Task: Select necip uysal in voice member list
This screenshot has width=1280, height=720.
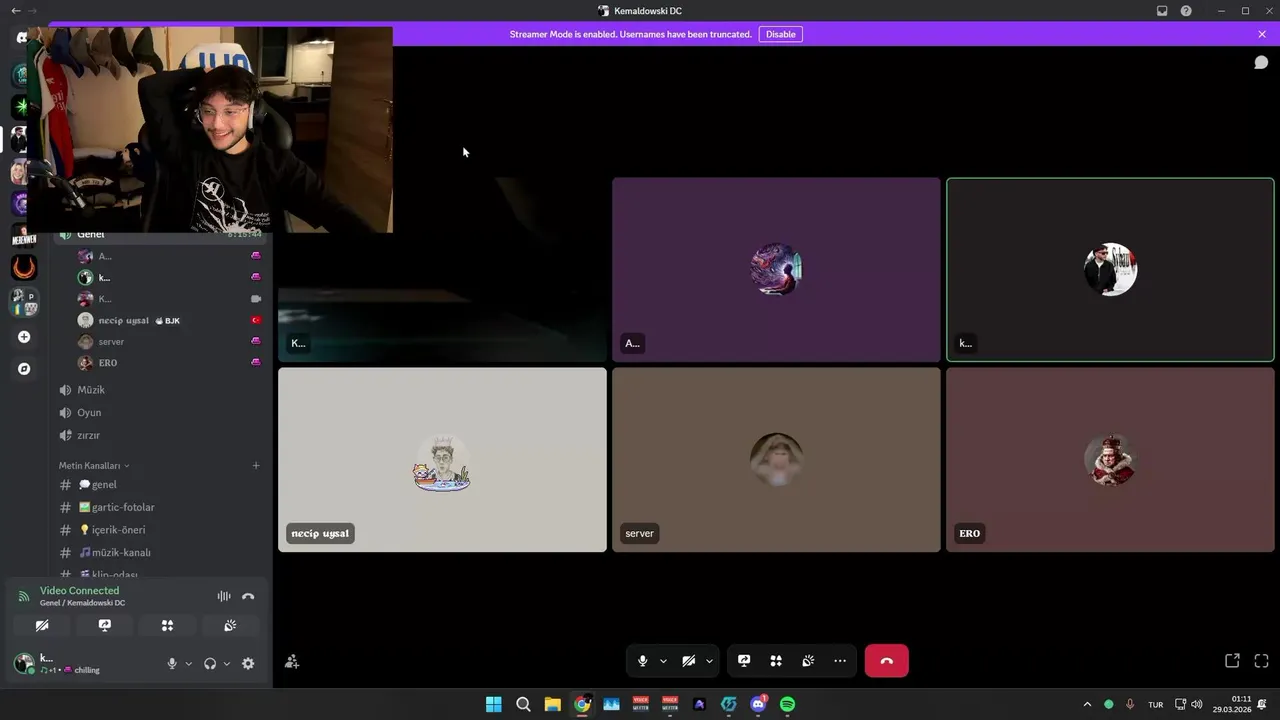Action: click(168, 320)
